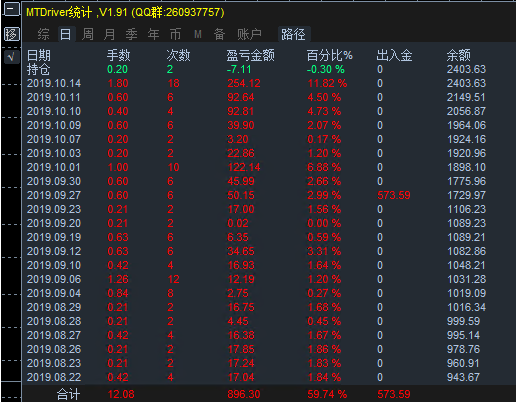Open the 周 weekly tab
The height and width of the screenshot is (402, 516).
pos(88,34)
